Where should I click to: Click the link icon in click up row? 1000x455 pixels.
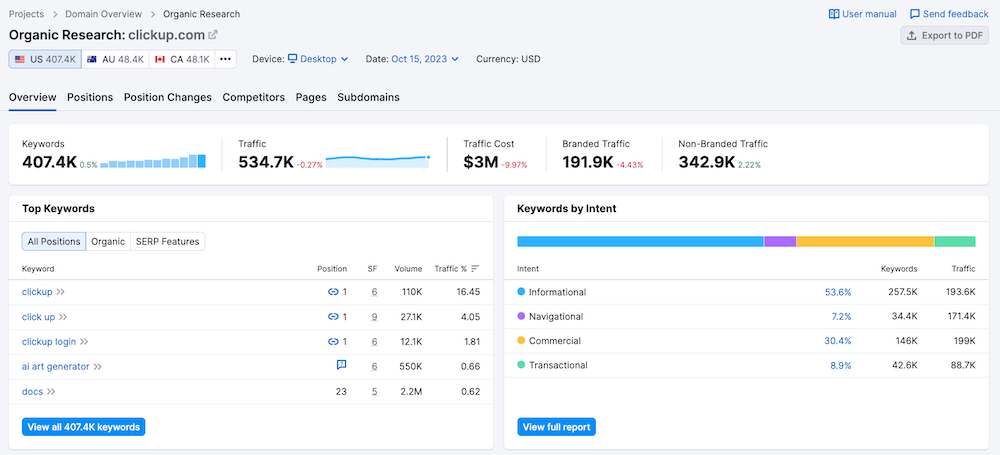[332, 317]
